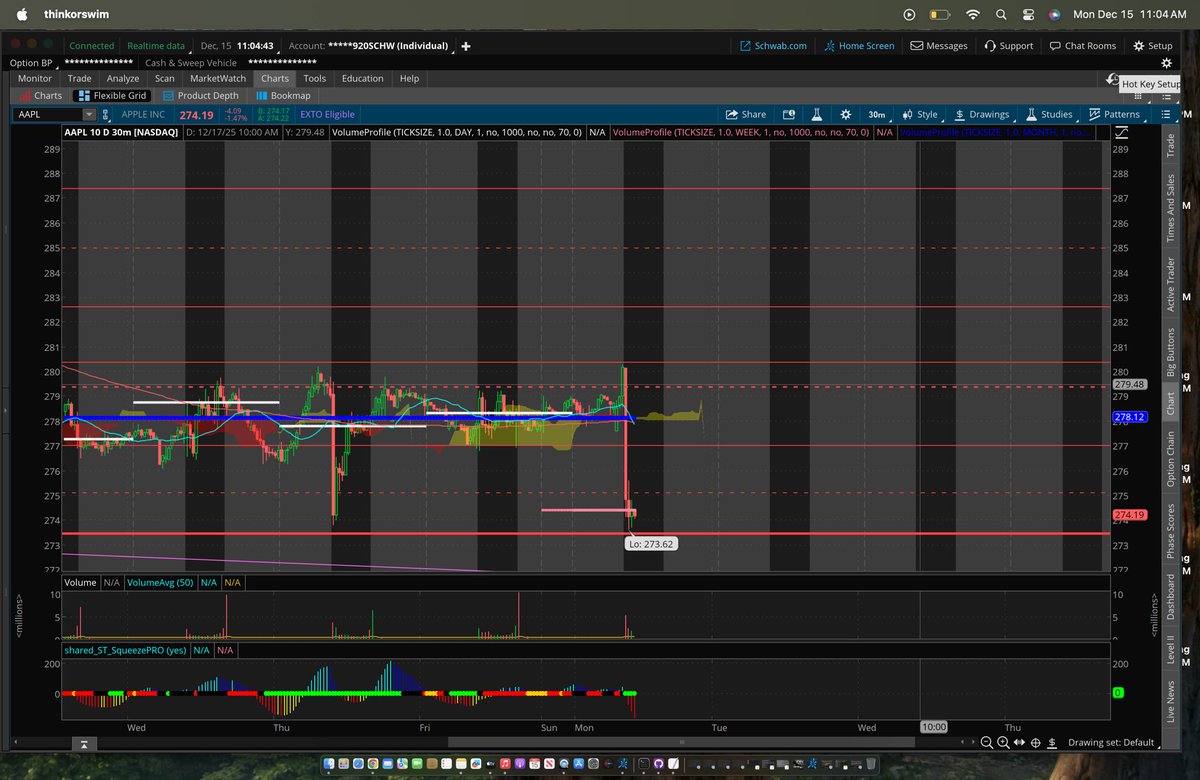Click the chart settings gear icon
The height and width of the screenshot is (780, 1200).
tap(846, 114)
